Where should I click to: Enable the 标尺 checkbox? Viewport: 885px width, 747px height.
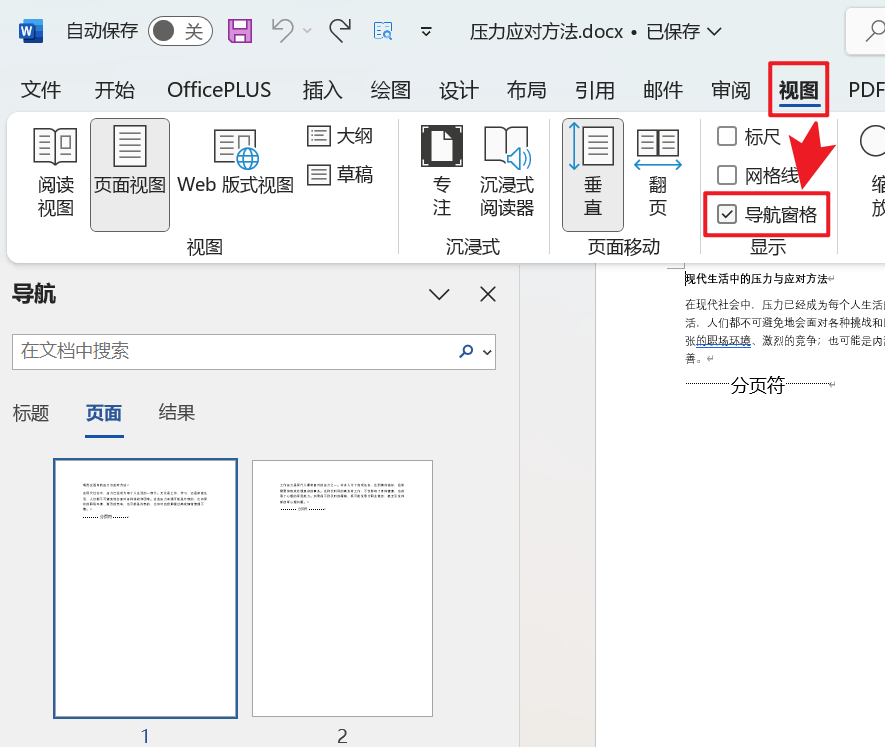point(726,137)
